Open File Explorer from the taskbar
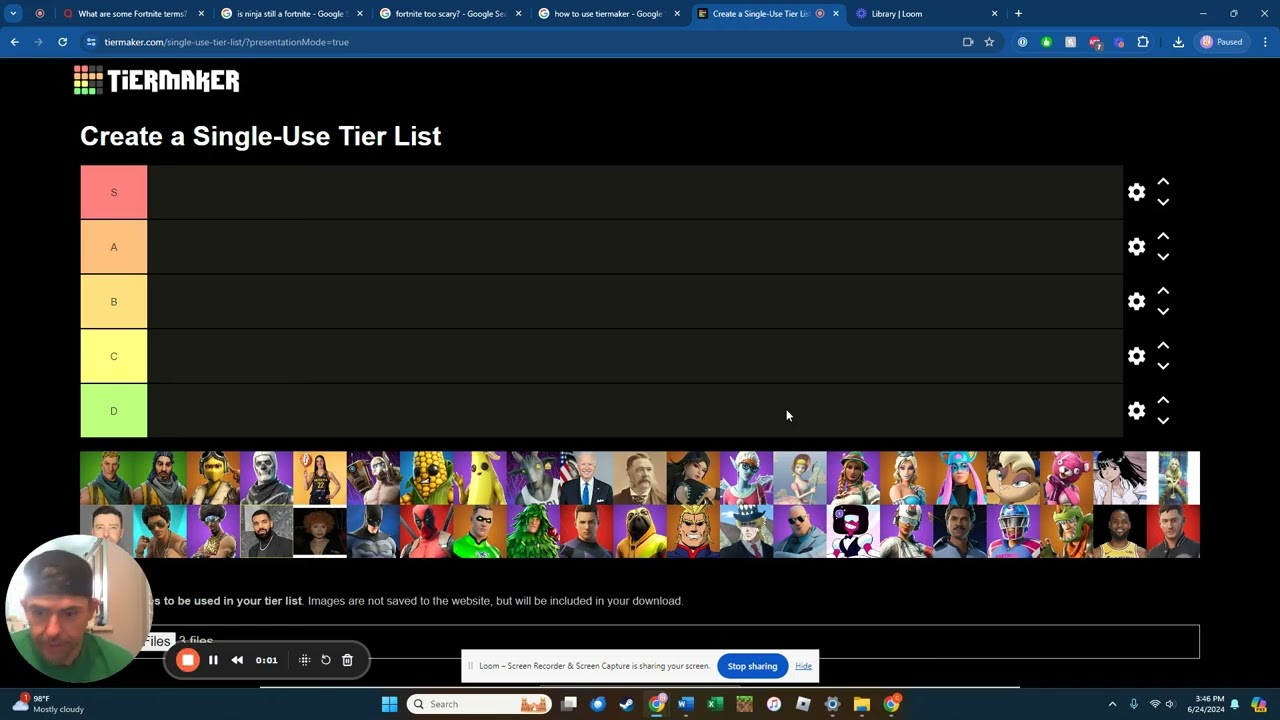Screen dimensions: 1280x720 pos(861,704)
